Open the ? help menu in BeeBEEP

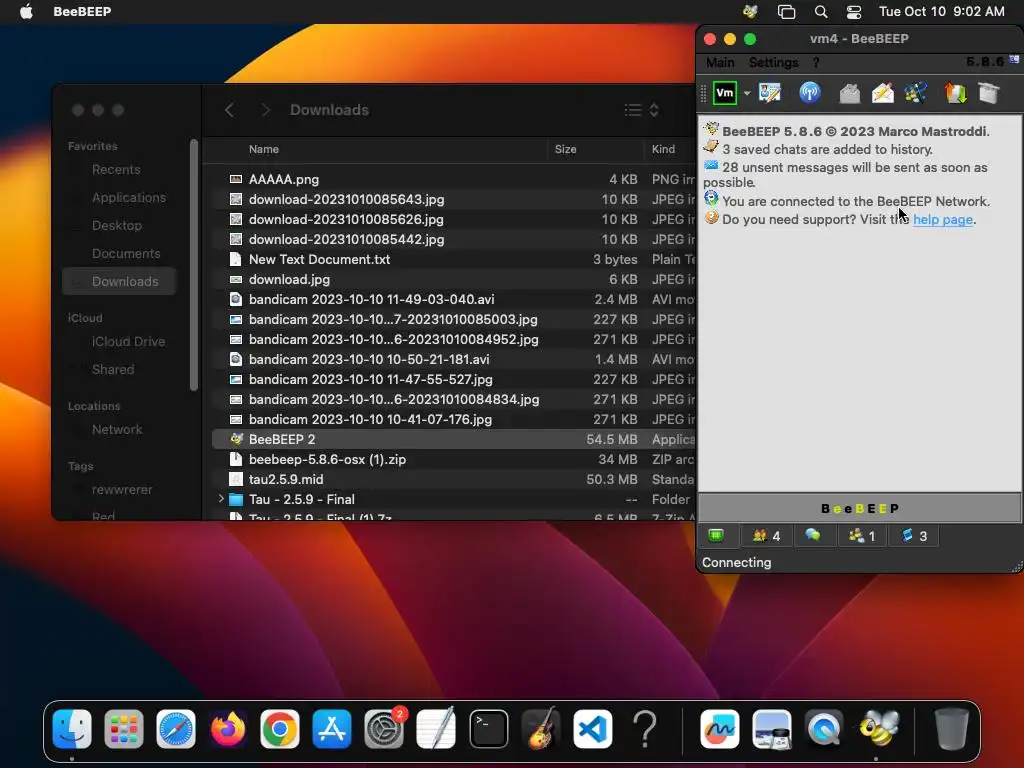(x=816, y=63)
